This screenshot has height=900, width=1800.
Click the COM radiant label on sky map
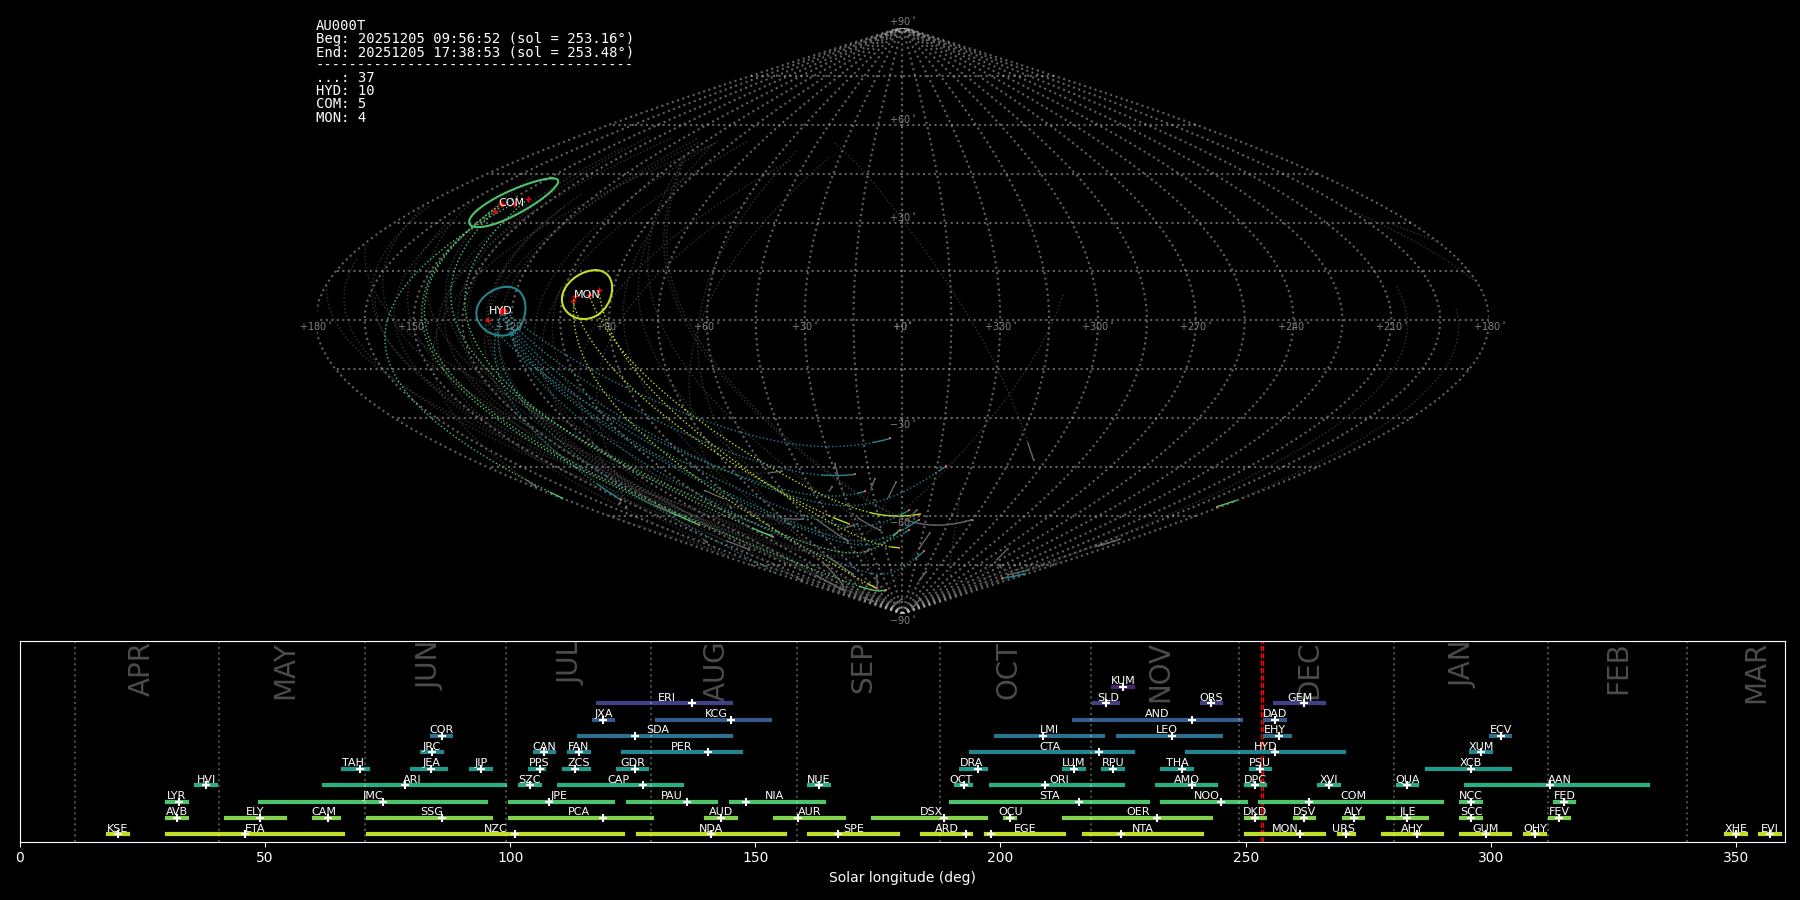point(511,203)
